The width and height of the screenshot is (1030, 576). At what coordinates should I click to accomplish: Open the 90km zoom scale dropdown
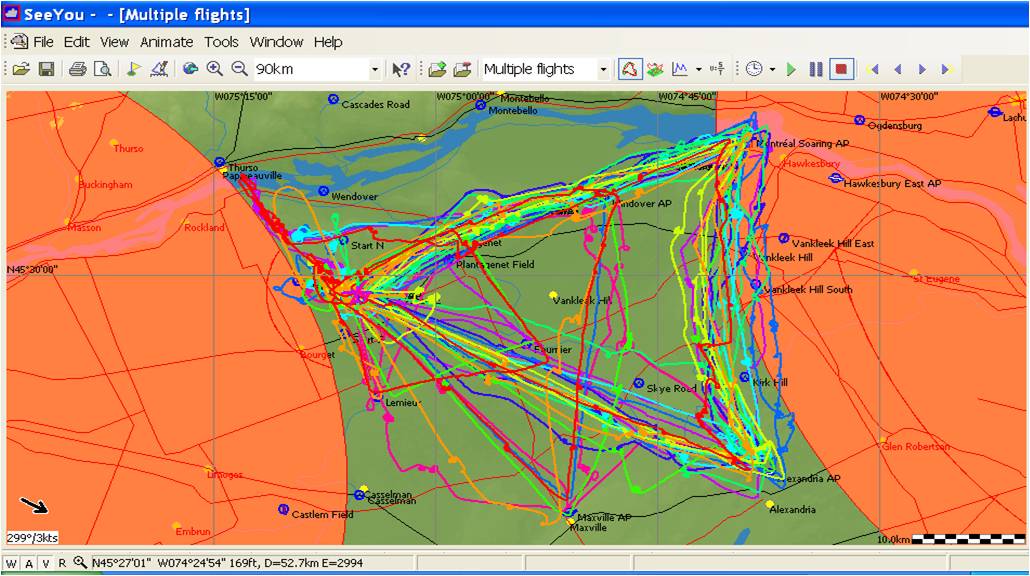coord(375,69)
